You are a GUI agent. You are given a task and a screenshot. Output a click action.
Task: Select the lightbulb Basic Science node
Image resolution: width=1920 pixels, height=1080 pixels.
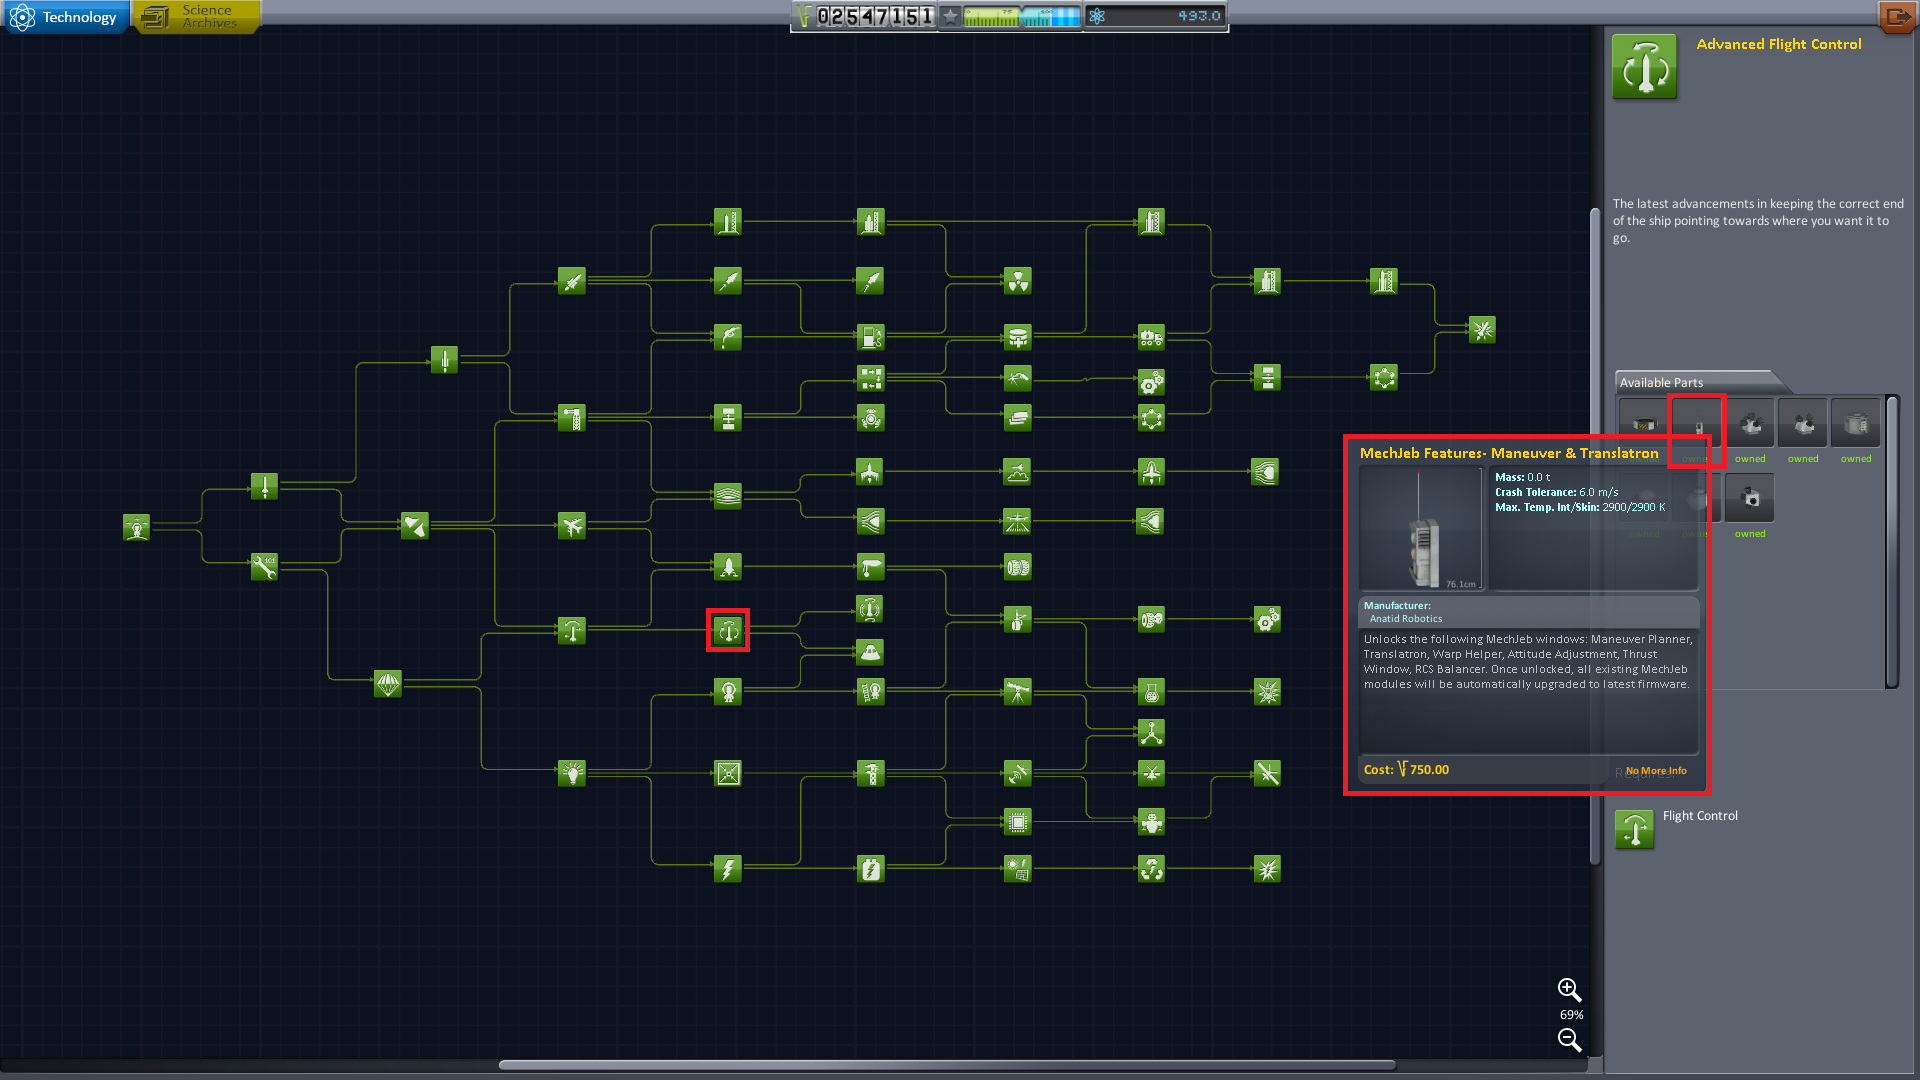pyautogui.click(x=572, y=773)
